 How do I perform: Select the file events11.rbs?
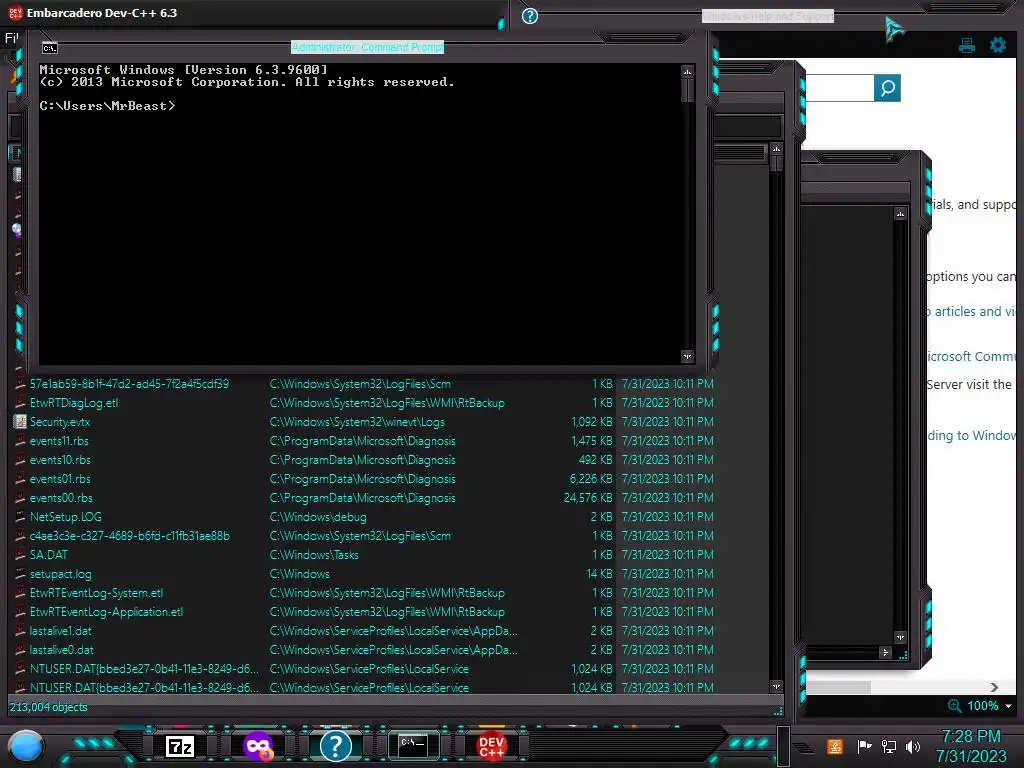pos(59,441)
